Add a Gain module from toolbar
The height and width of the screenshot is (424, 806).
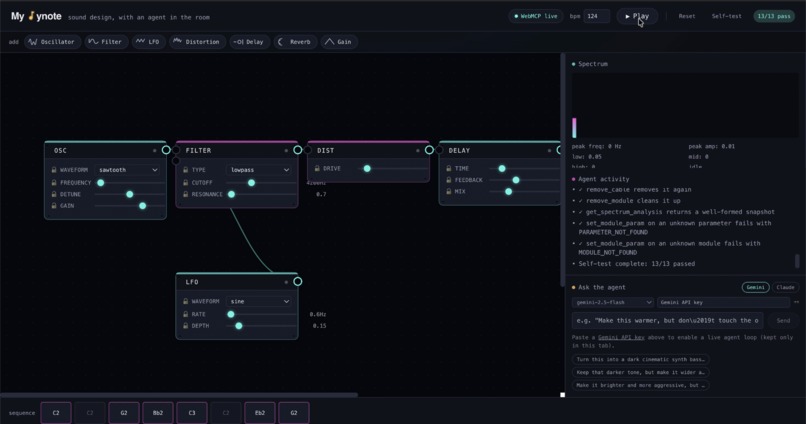click(x=339, y=42)
